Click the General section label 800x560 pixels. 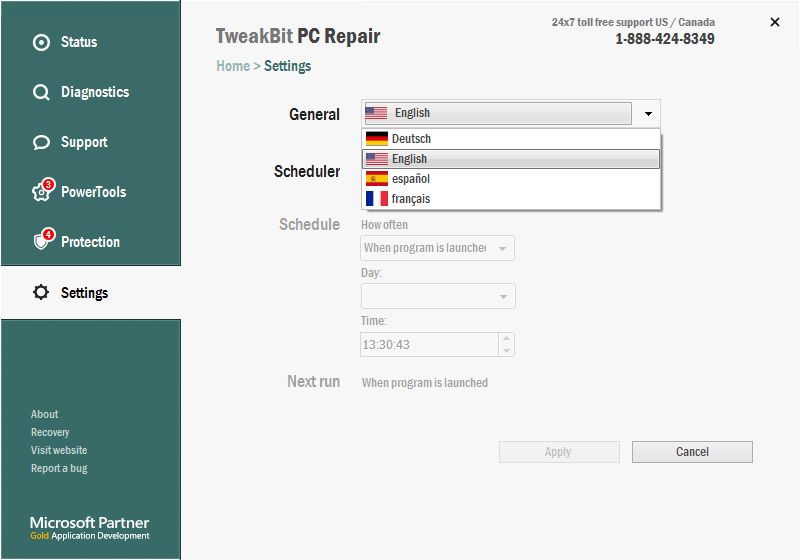[x=314, y=114]
